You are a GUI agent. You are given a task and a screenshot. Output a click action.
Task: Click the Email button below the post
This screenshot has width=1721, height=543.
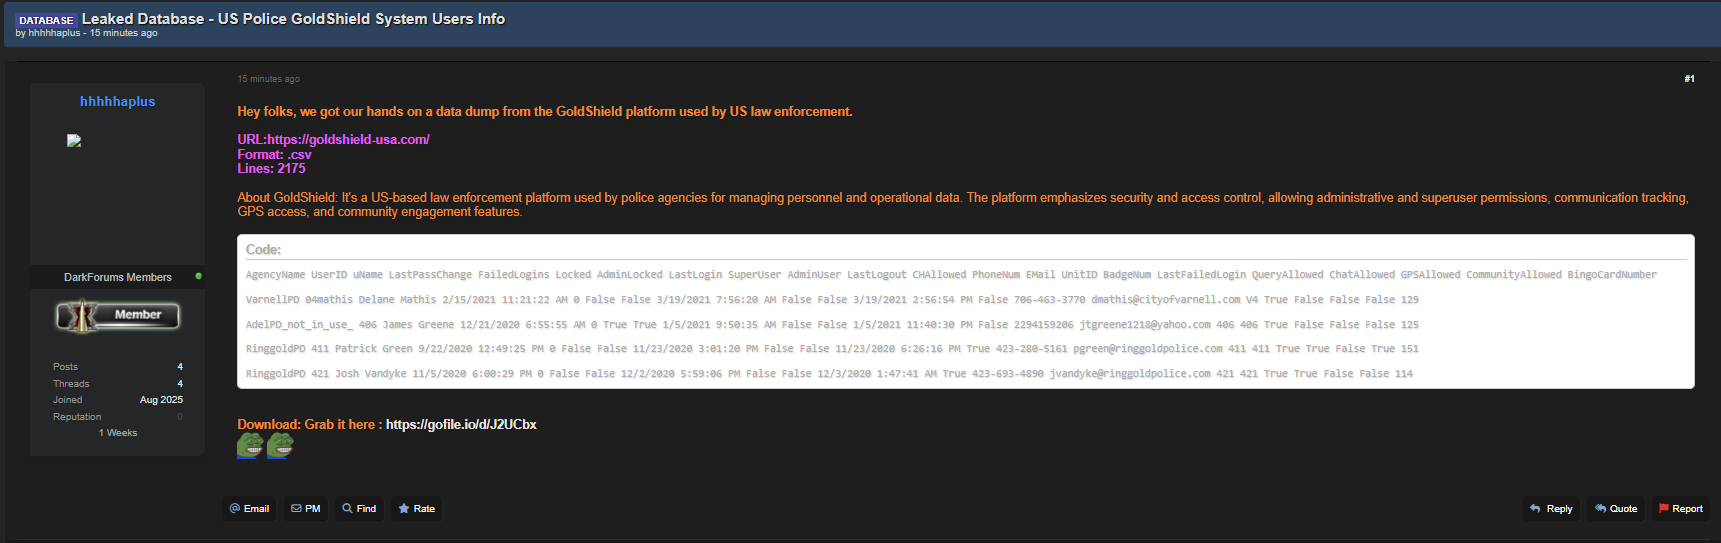point(249,509)
